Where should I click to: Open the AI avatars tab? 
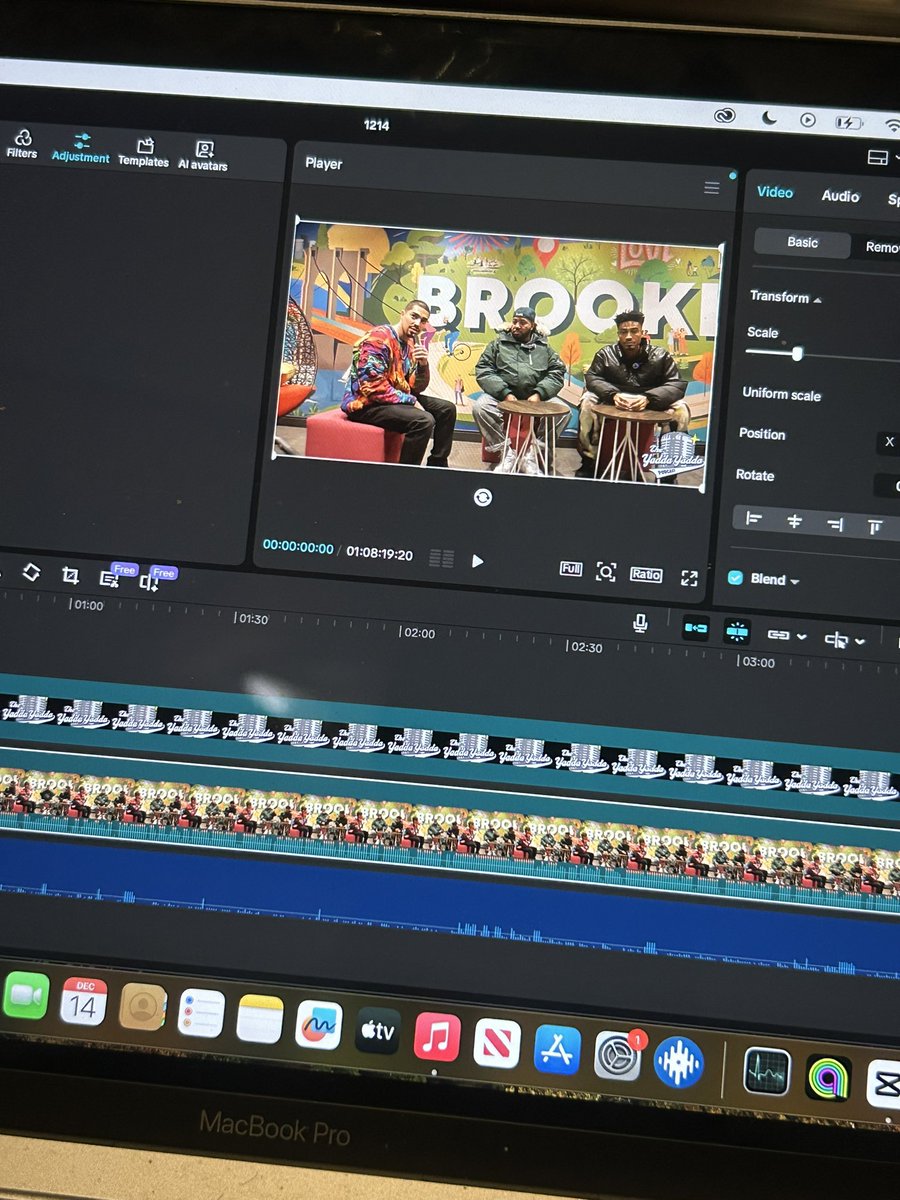203,155
